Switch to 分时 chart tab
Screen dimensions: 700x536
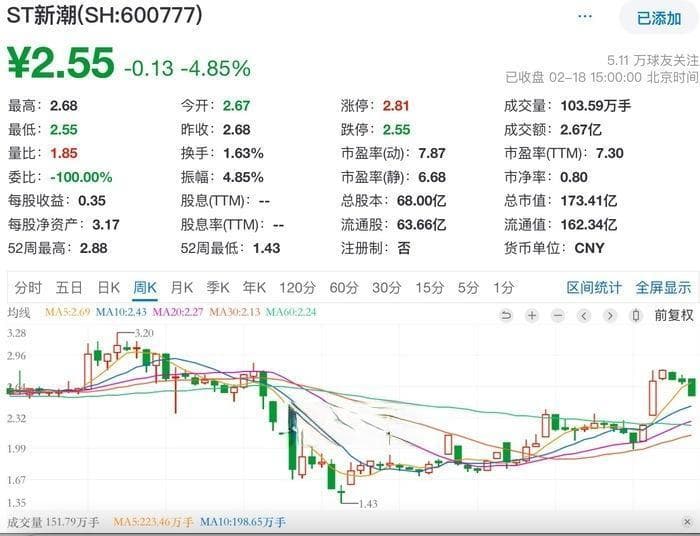click(28, 288)
